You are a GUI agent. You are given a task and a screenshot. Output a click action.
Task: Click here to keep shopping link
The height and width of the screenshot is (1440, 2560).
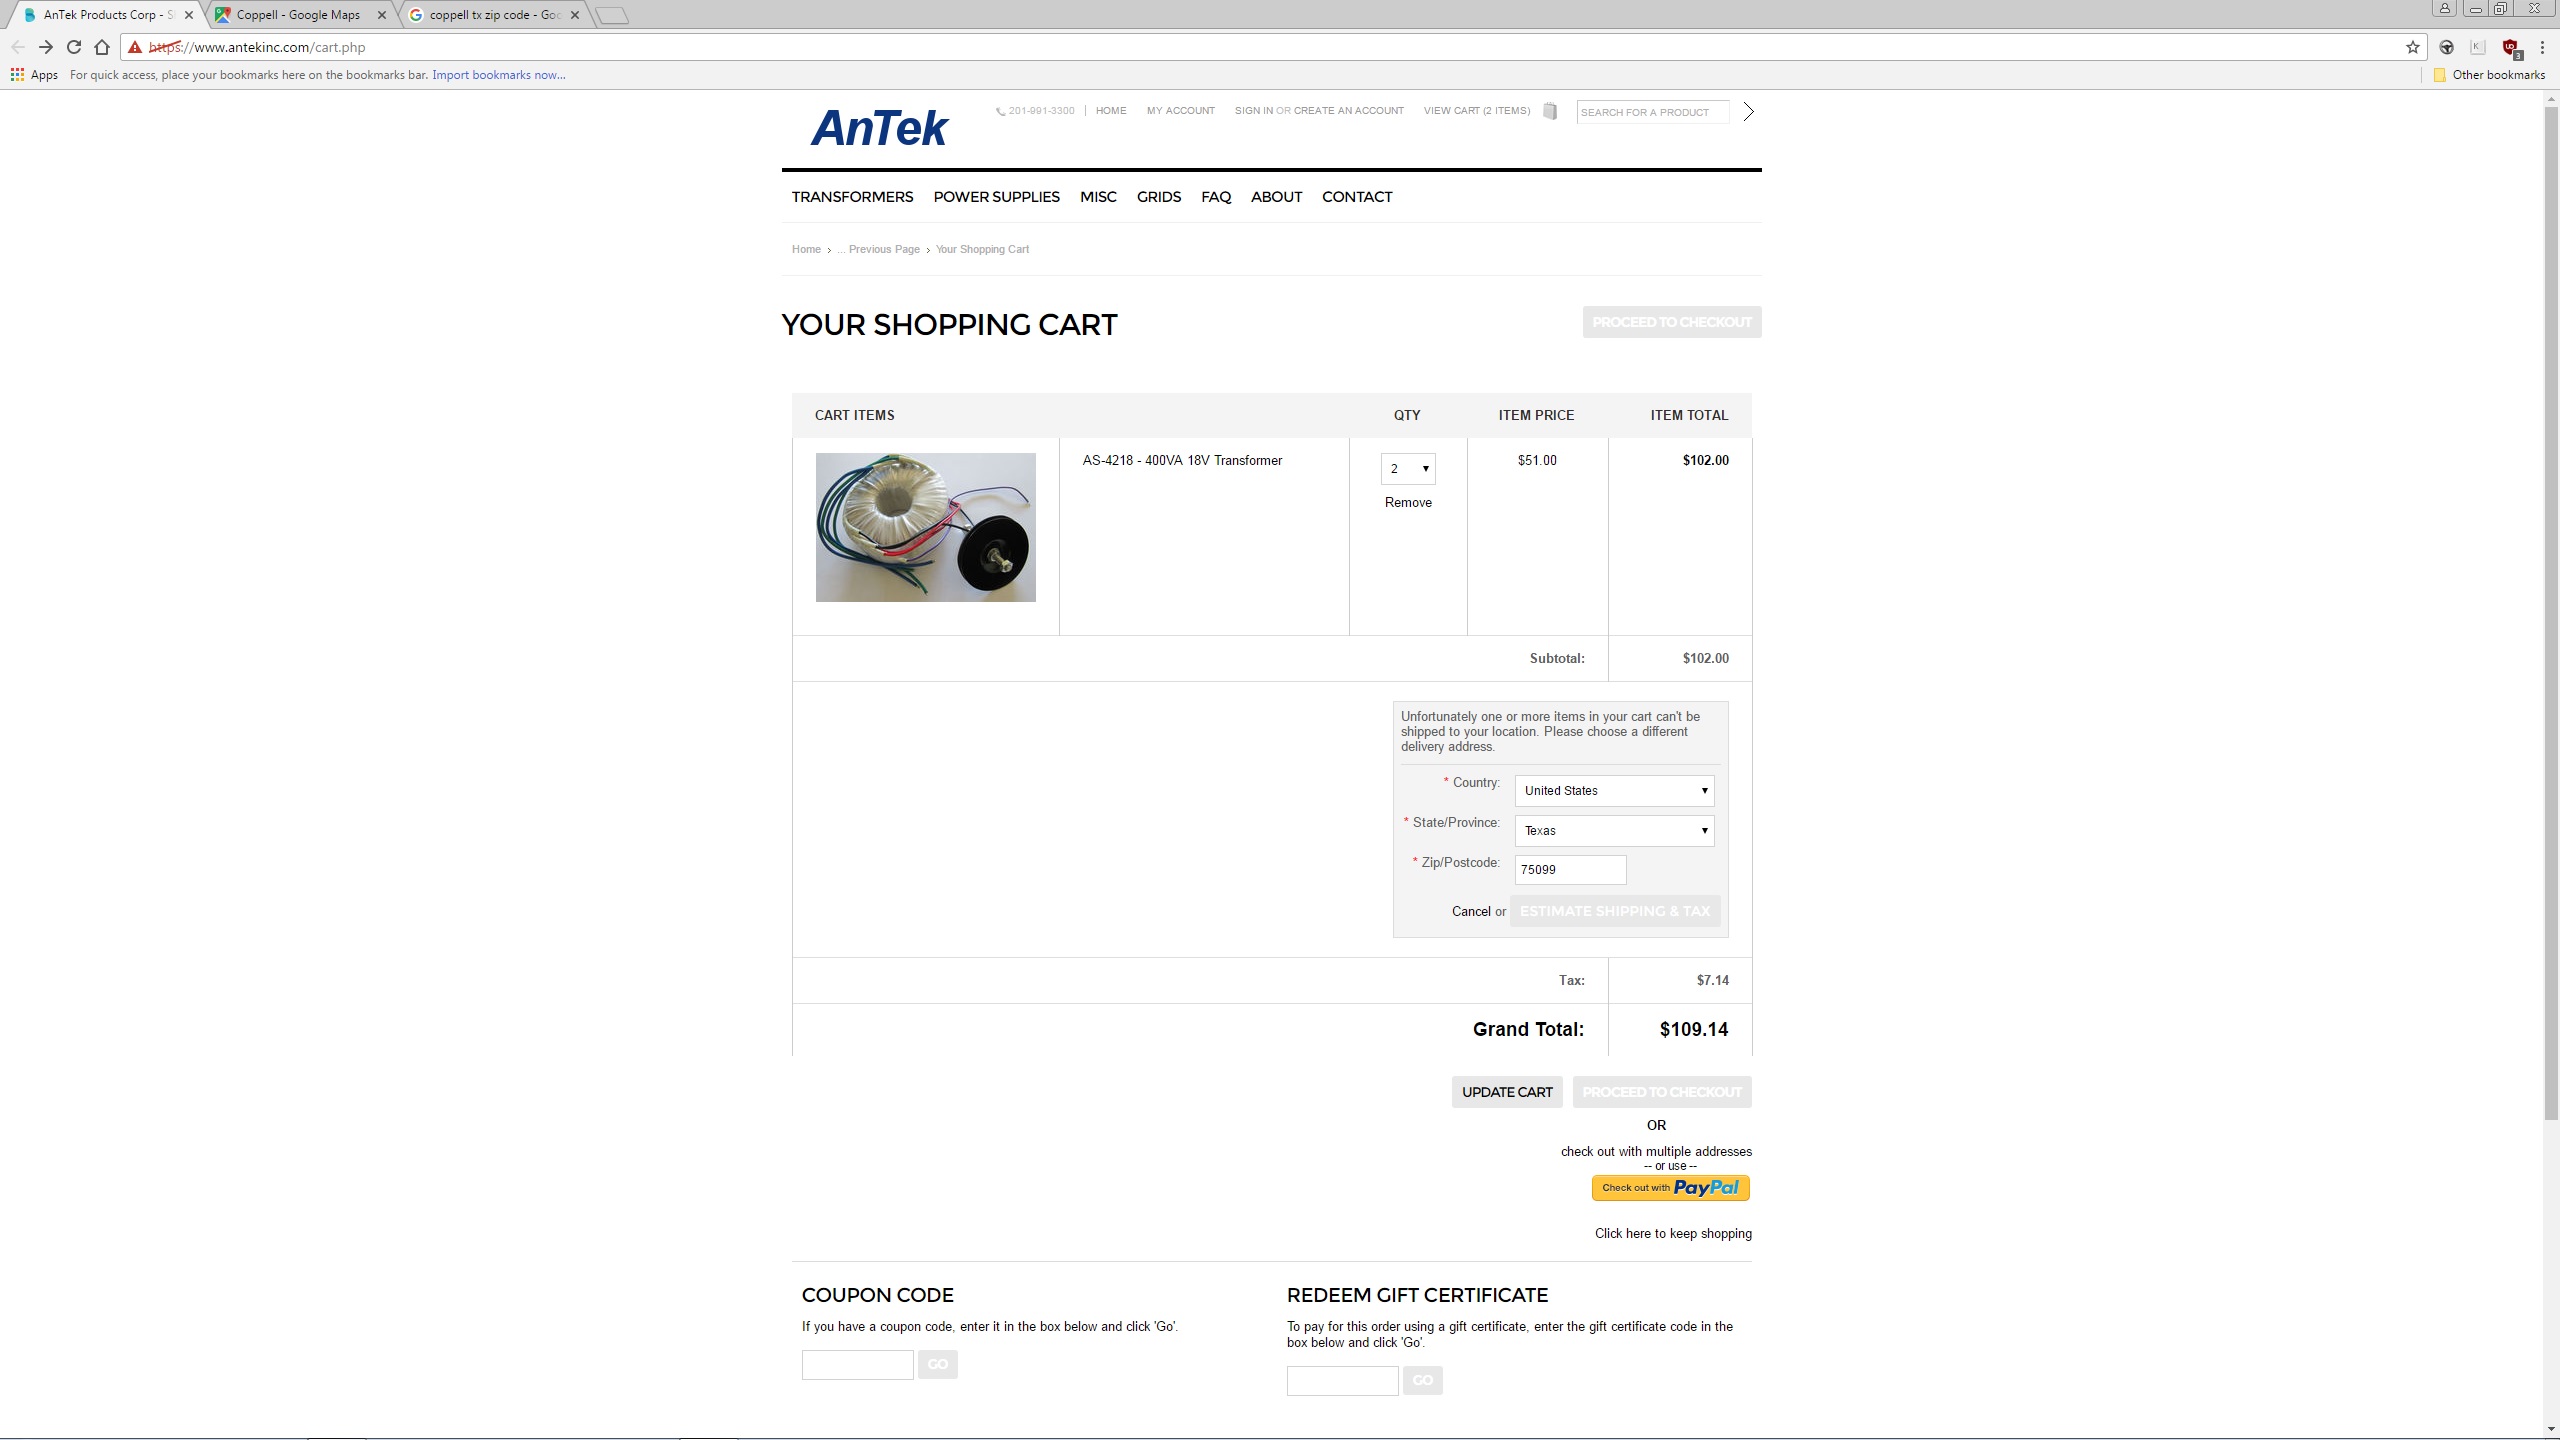1673,1233
